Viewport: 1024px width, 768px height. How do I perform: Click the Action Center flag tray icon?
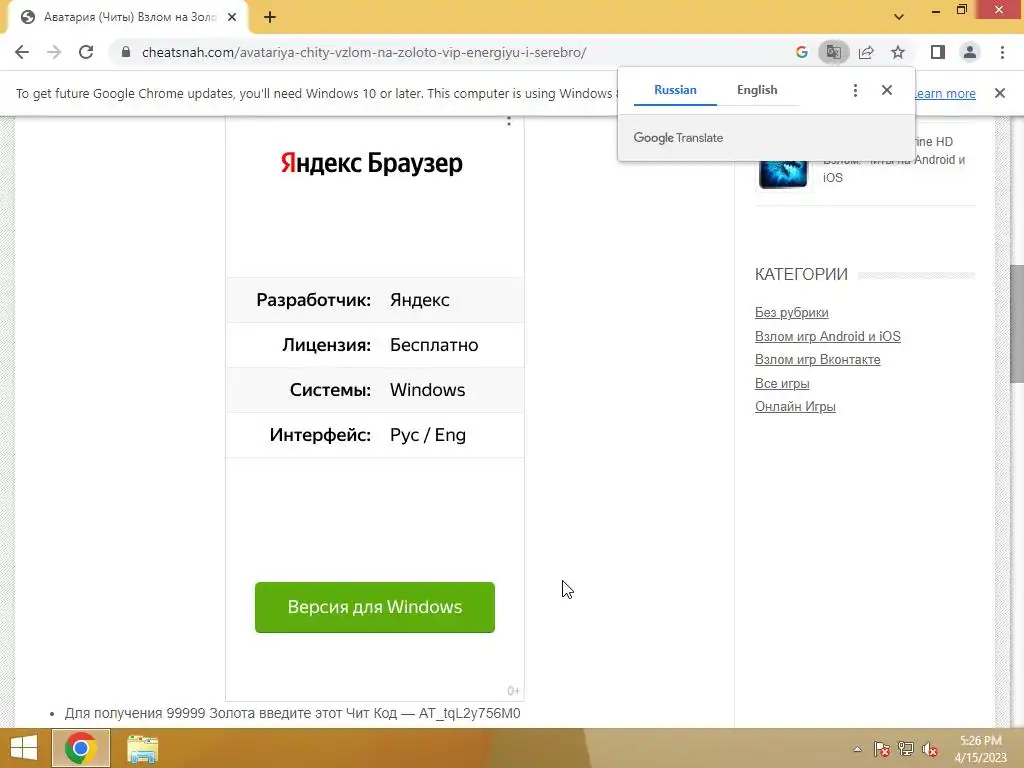[x=881, y=749]
